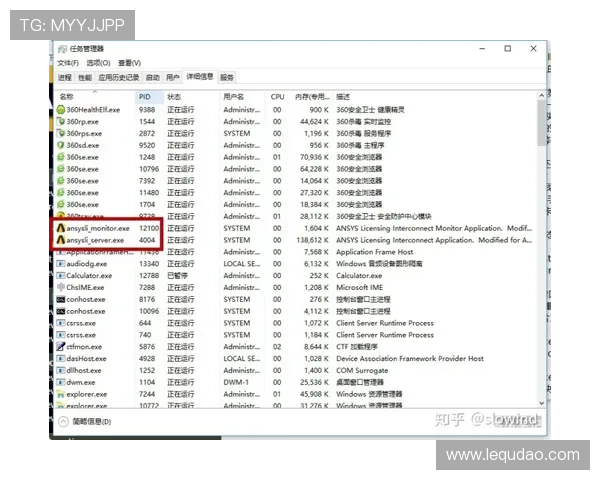Viewport: 600px width, 480px height.
Task: Minimize the Task Manager window
Action: tap(482, 49)
